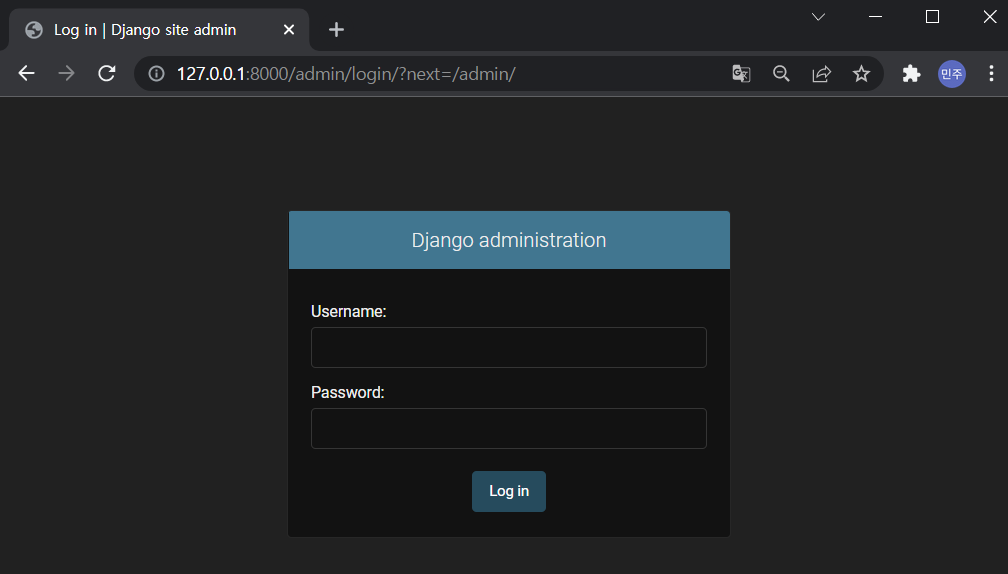Open the zoom magnifier icon in address bar
This screenshot has width=1008, height=574.
click(x=781, y=74)
